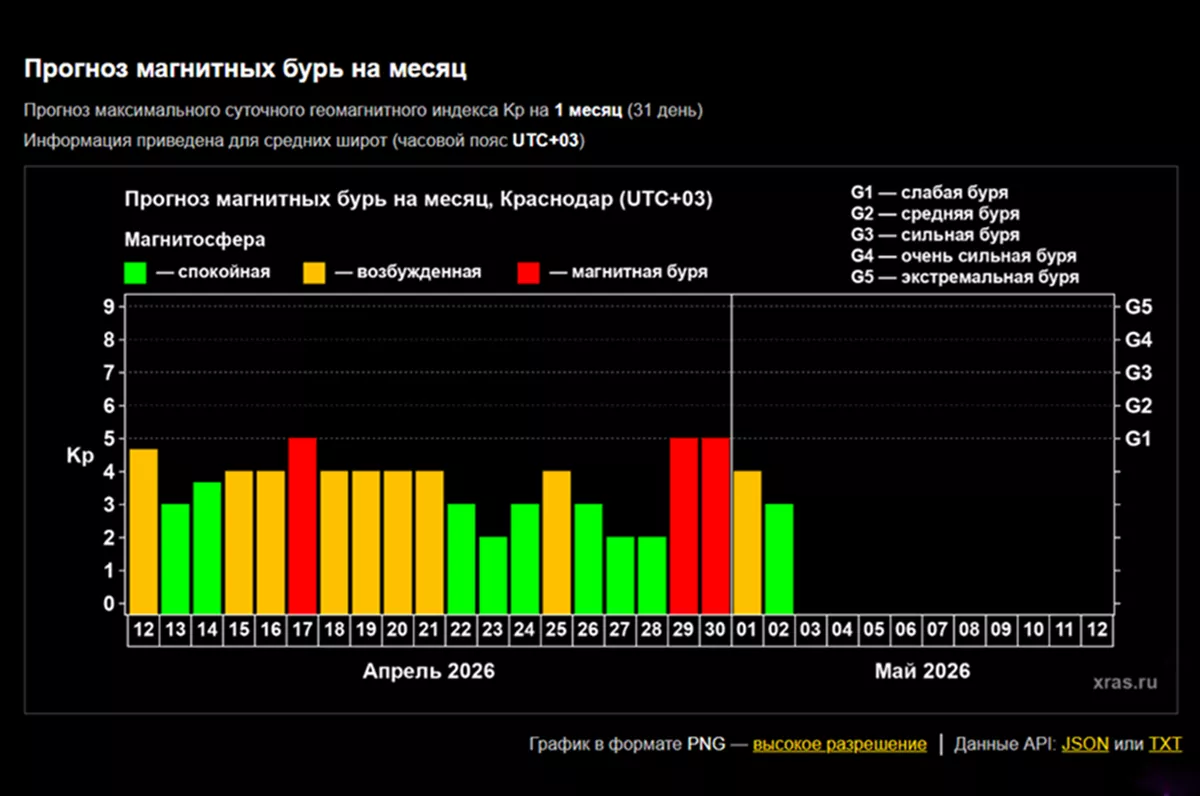This screenshot has width=1200, height=796.
Task: Click the date label 14 under the chart
Action: [207, 630]
